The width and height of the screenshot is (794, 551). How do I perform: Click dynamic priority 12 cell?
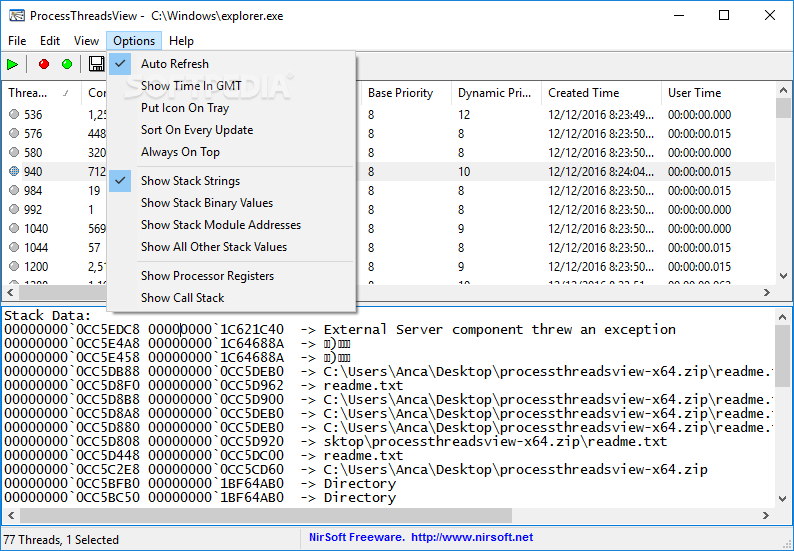pos(464,115)
